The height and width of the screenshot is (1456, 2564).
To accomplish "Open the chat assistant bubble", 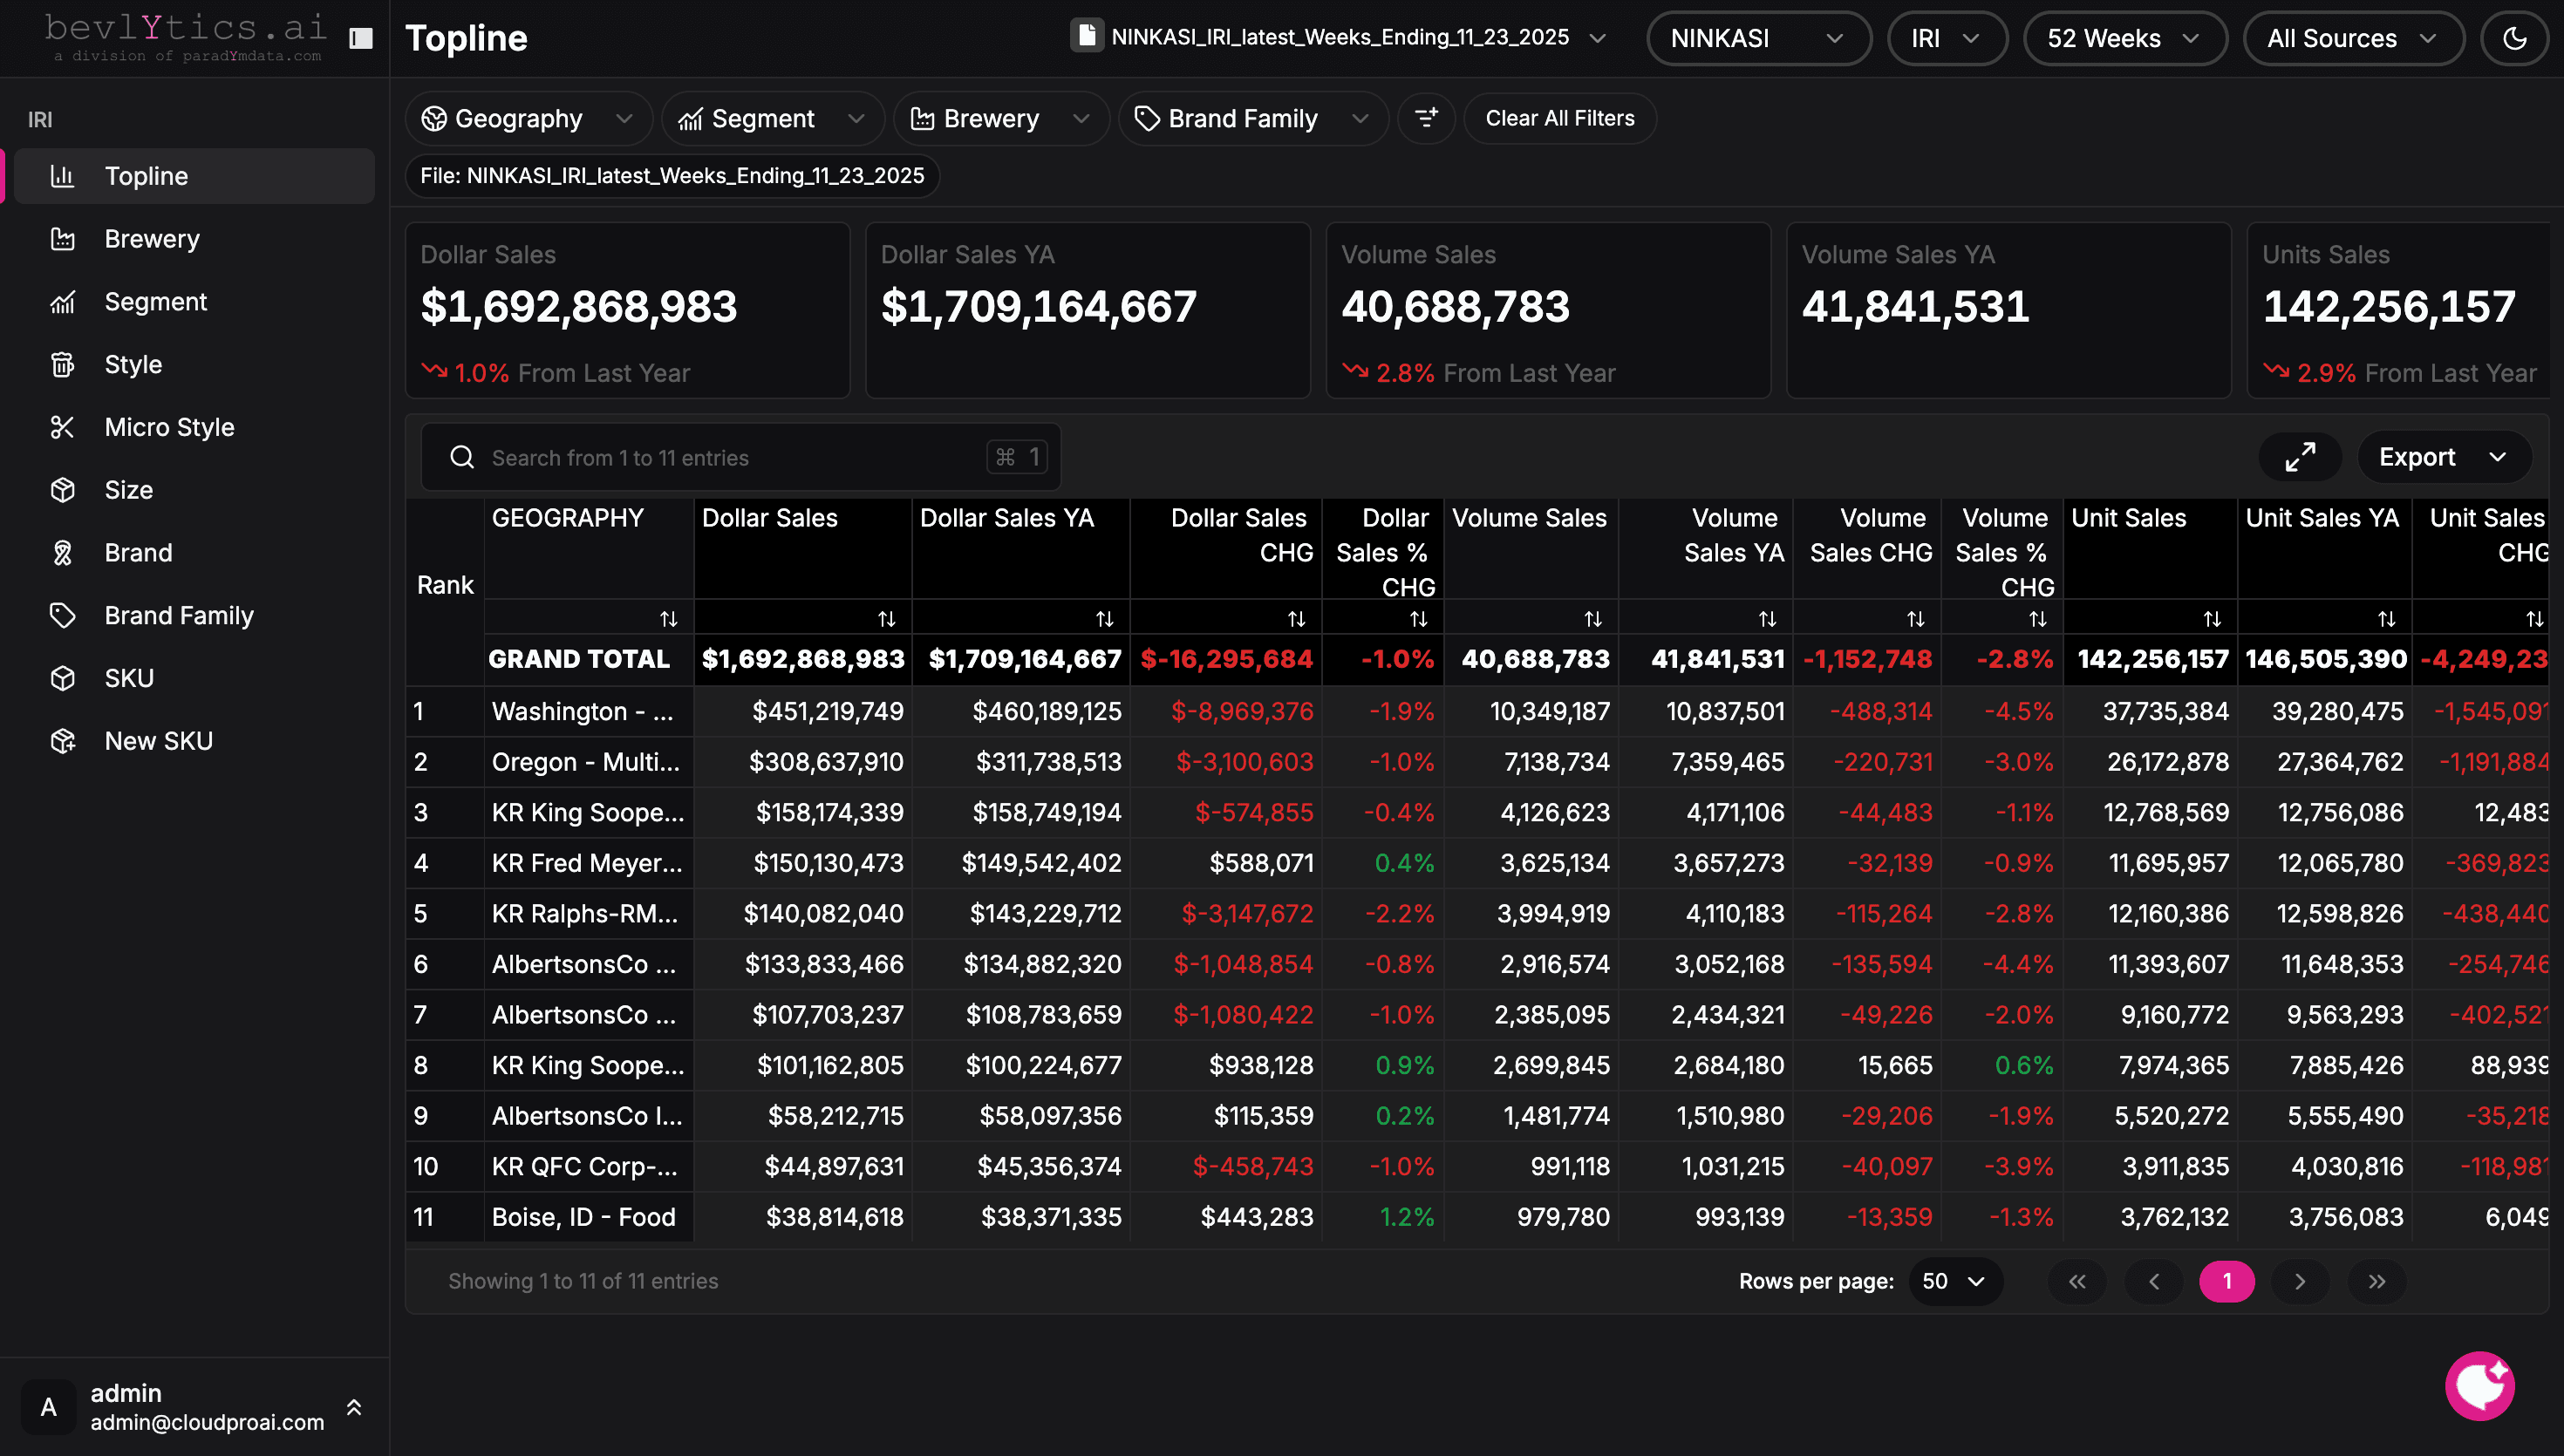I will click(x=2480, y=1385).
